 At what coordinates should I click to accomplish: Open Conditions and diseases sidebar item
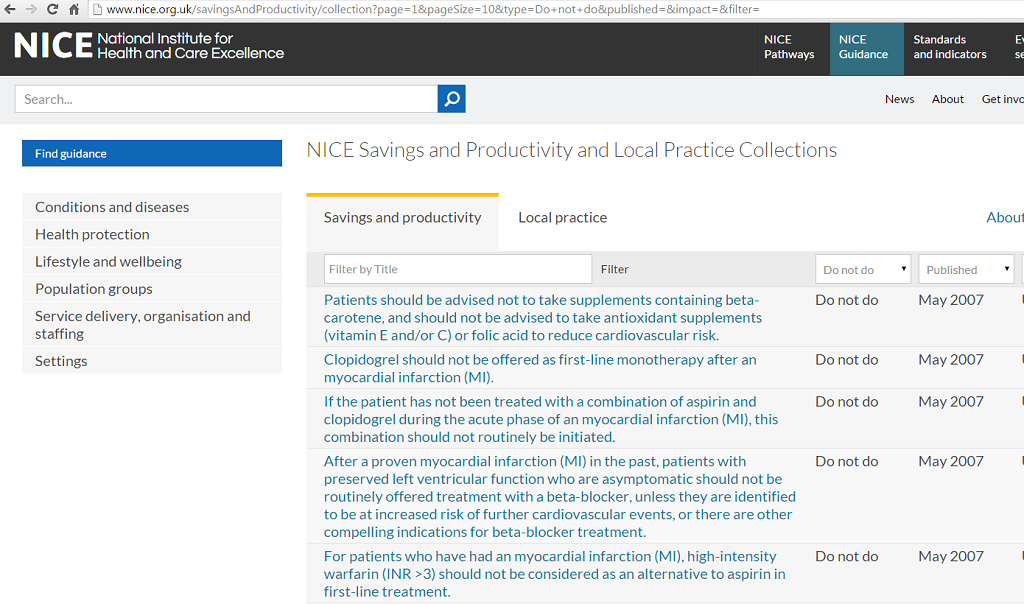[152, 206]
